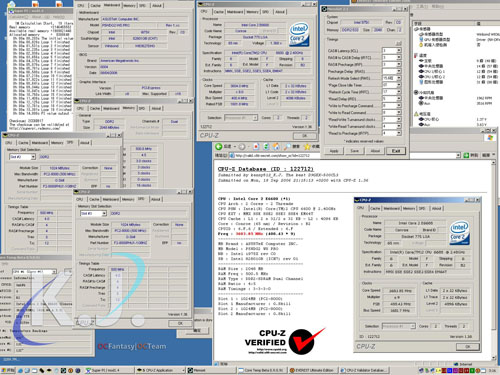This screenshot has height=375, width=500.
Task: Open the grouped CPU-Z Application taskbar button
Action: click(160, 370)
